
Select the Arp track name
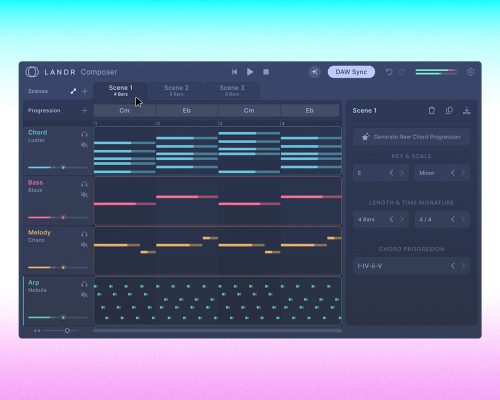pyautogui.click(x=34, y=282)
